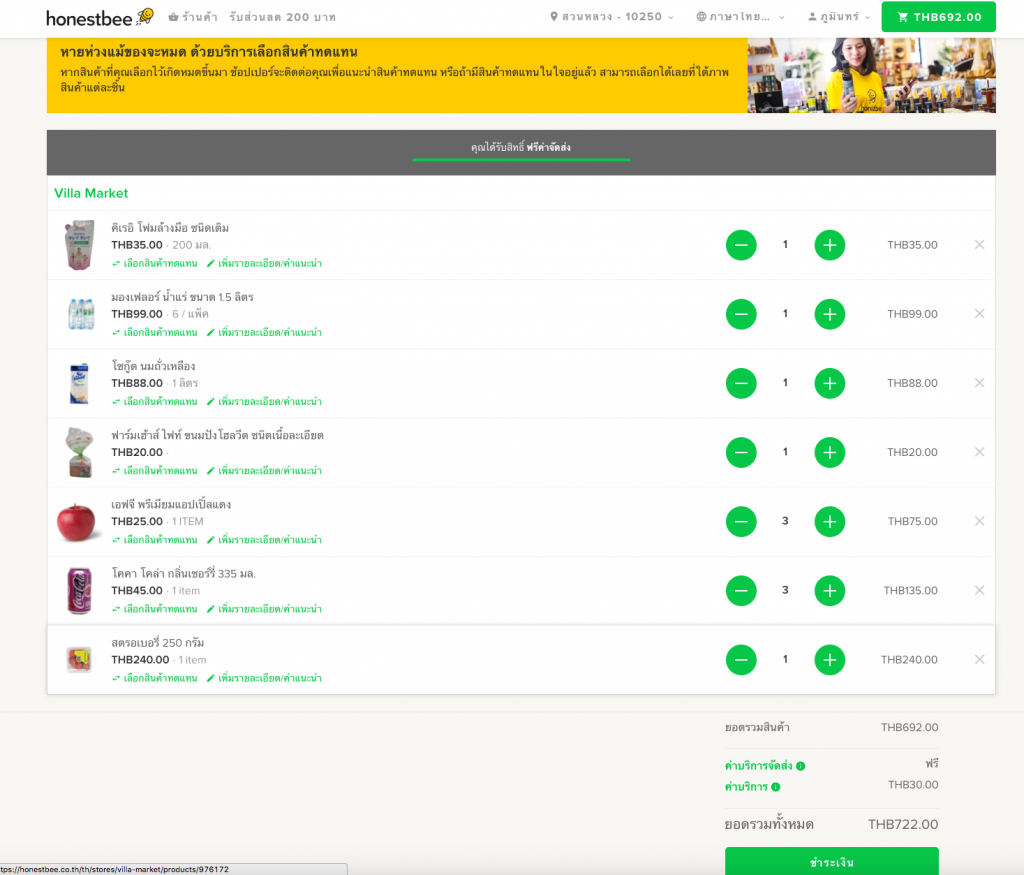This screenshot has height=875, width=1024.
Task: Remove the Mont Fleur mineral water item
Action: coord(979,314)
